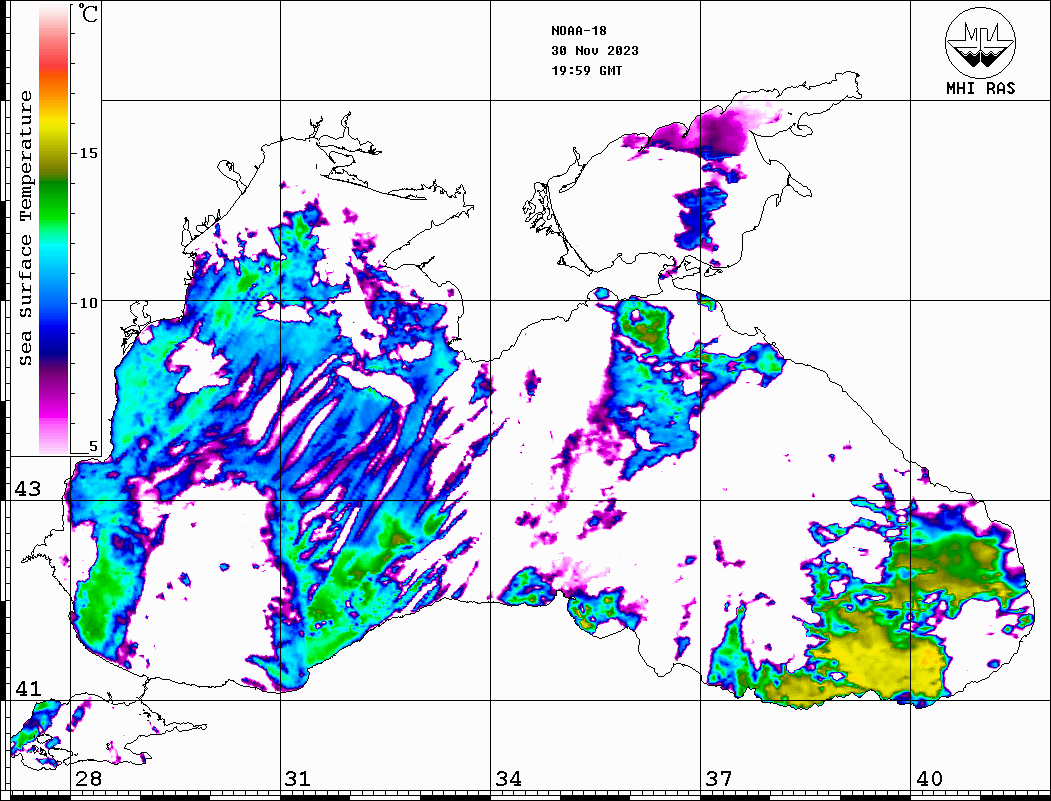Click longitude label '37'
This screenshot has height=801, width=1051.
click(x=719, y=778)
